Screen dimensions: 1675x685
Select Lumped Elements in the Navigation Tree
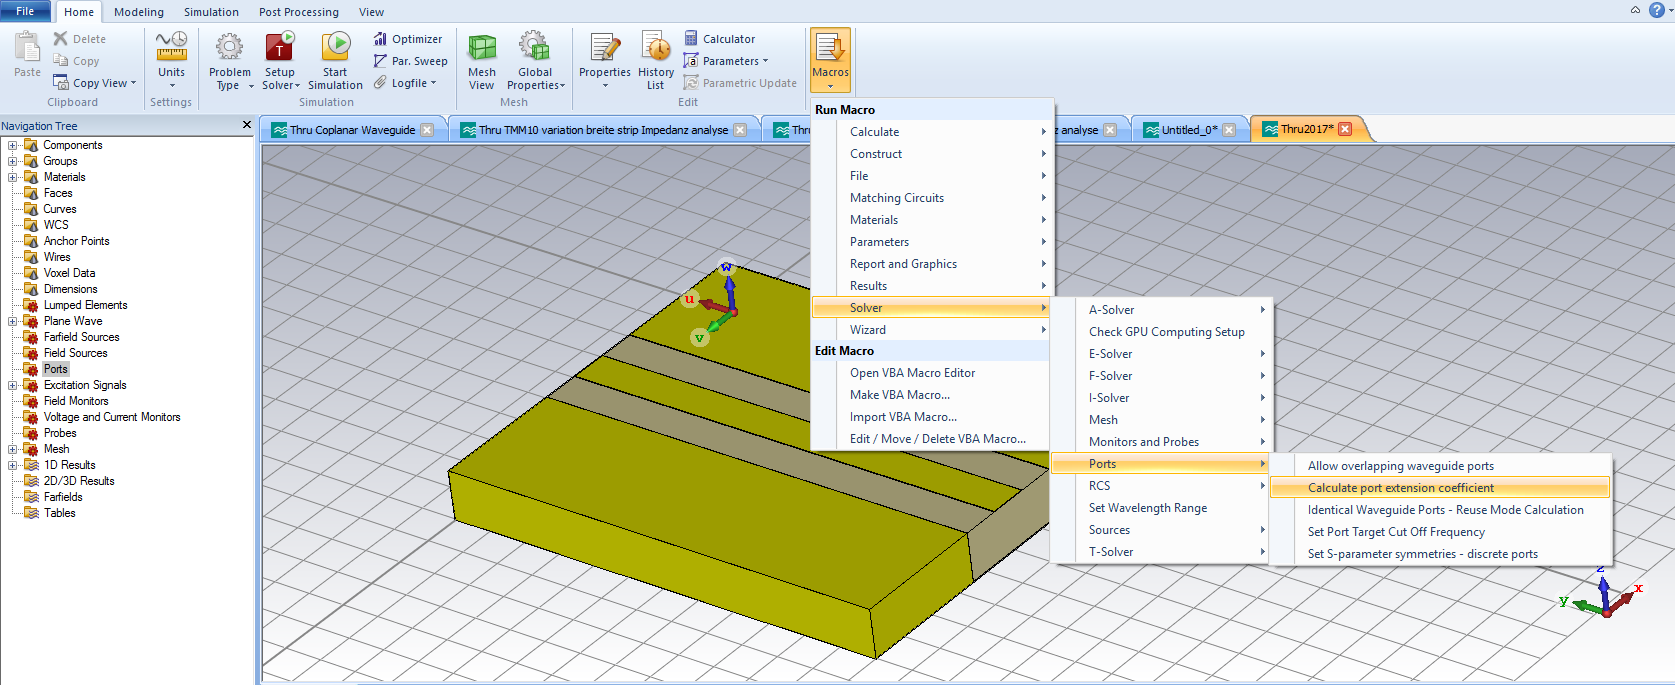point(85,305)
